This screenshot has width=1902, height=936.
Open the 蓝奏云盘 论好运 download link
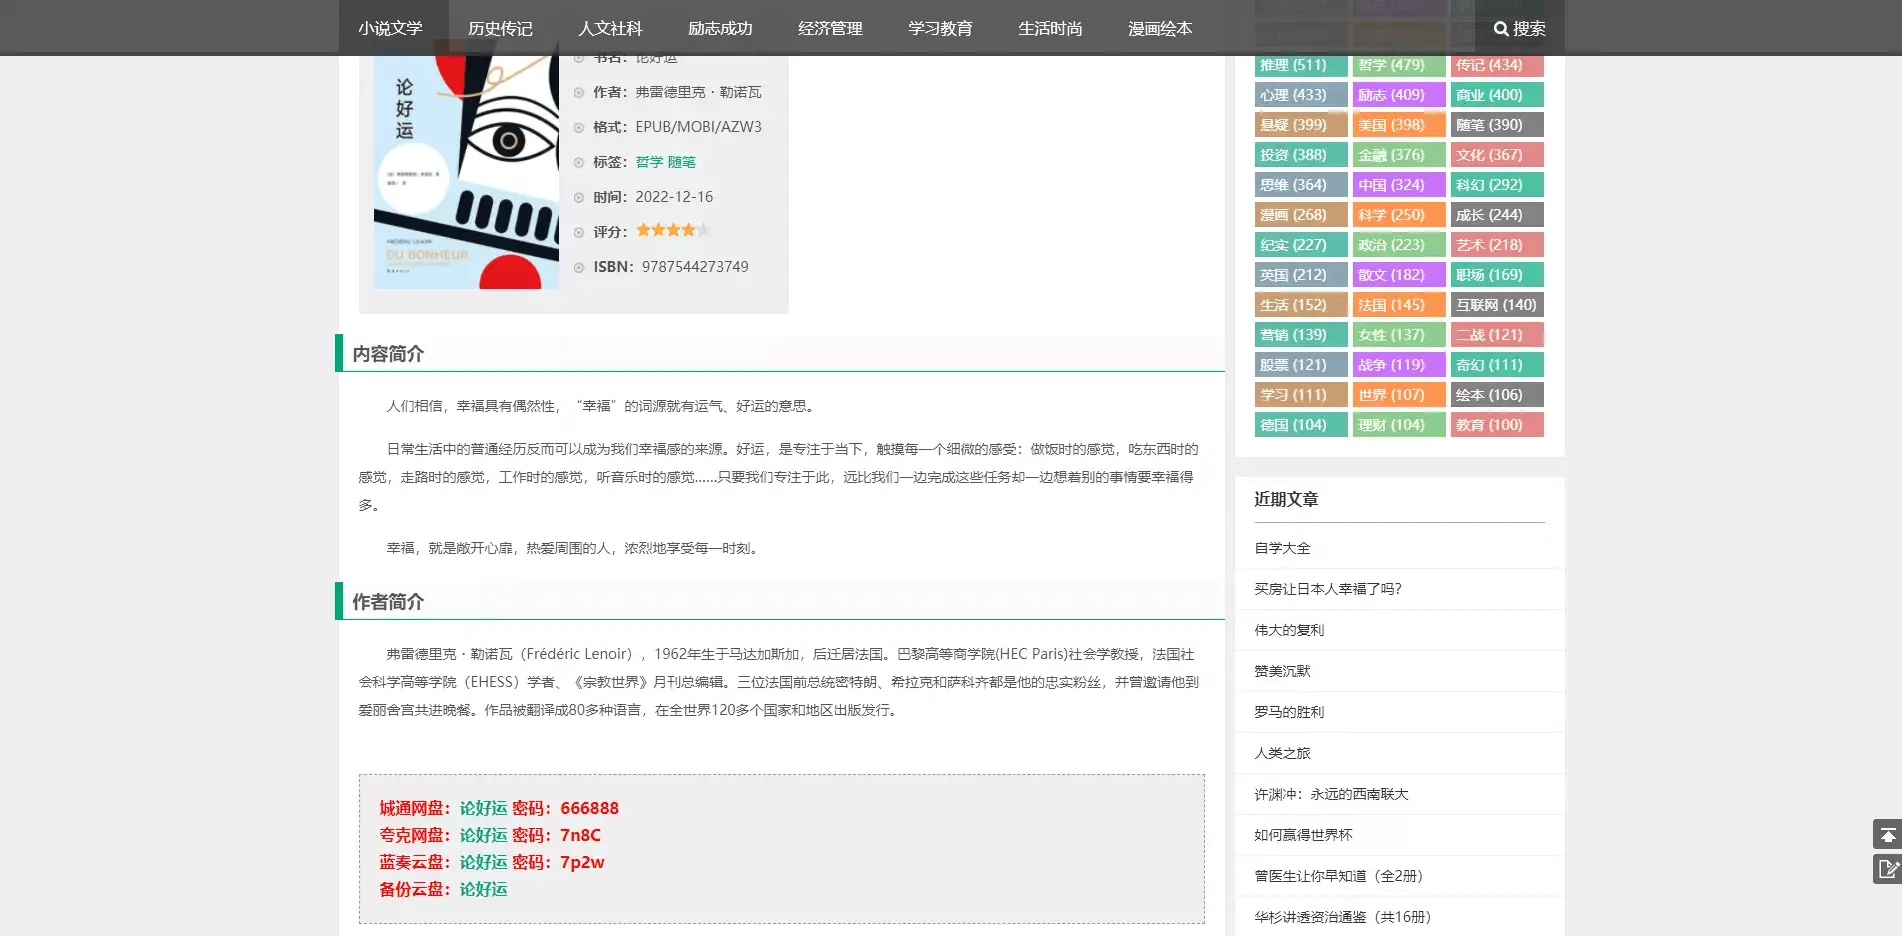(x=483, y=862)
